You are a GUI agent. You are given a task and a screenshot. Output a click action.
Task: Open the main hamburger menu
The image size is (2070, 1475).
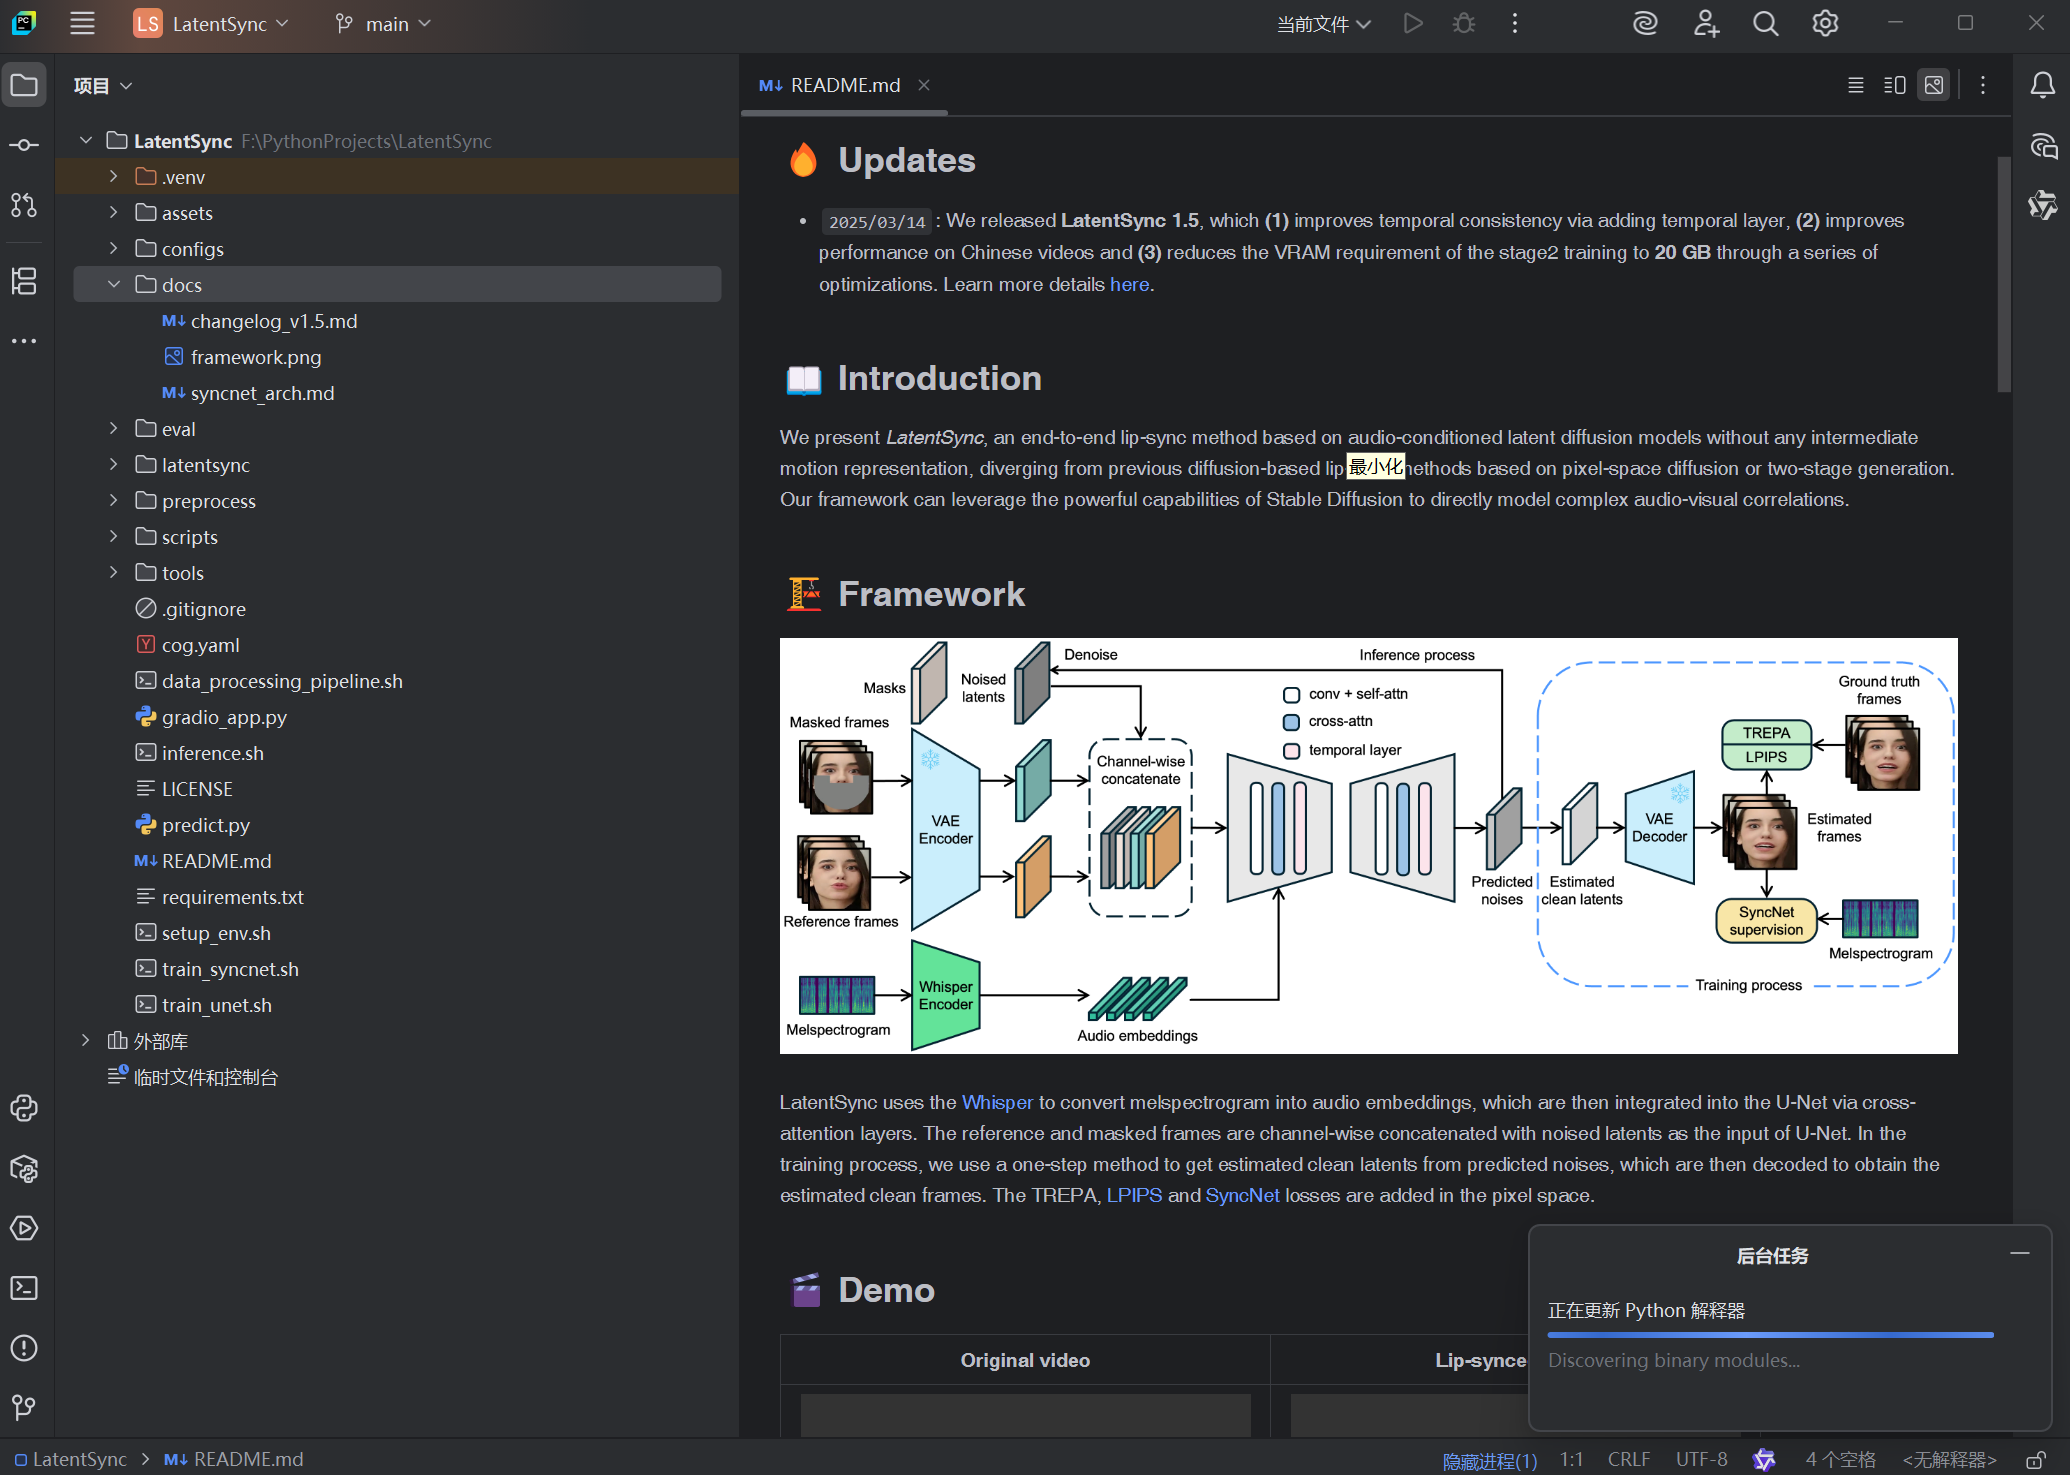click(x=82, y=24)
